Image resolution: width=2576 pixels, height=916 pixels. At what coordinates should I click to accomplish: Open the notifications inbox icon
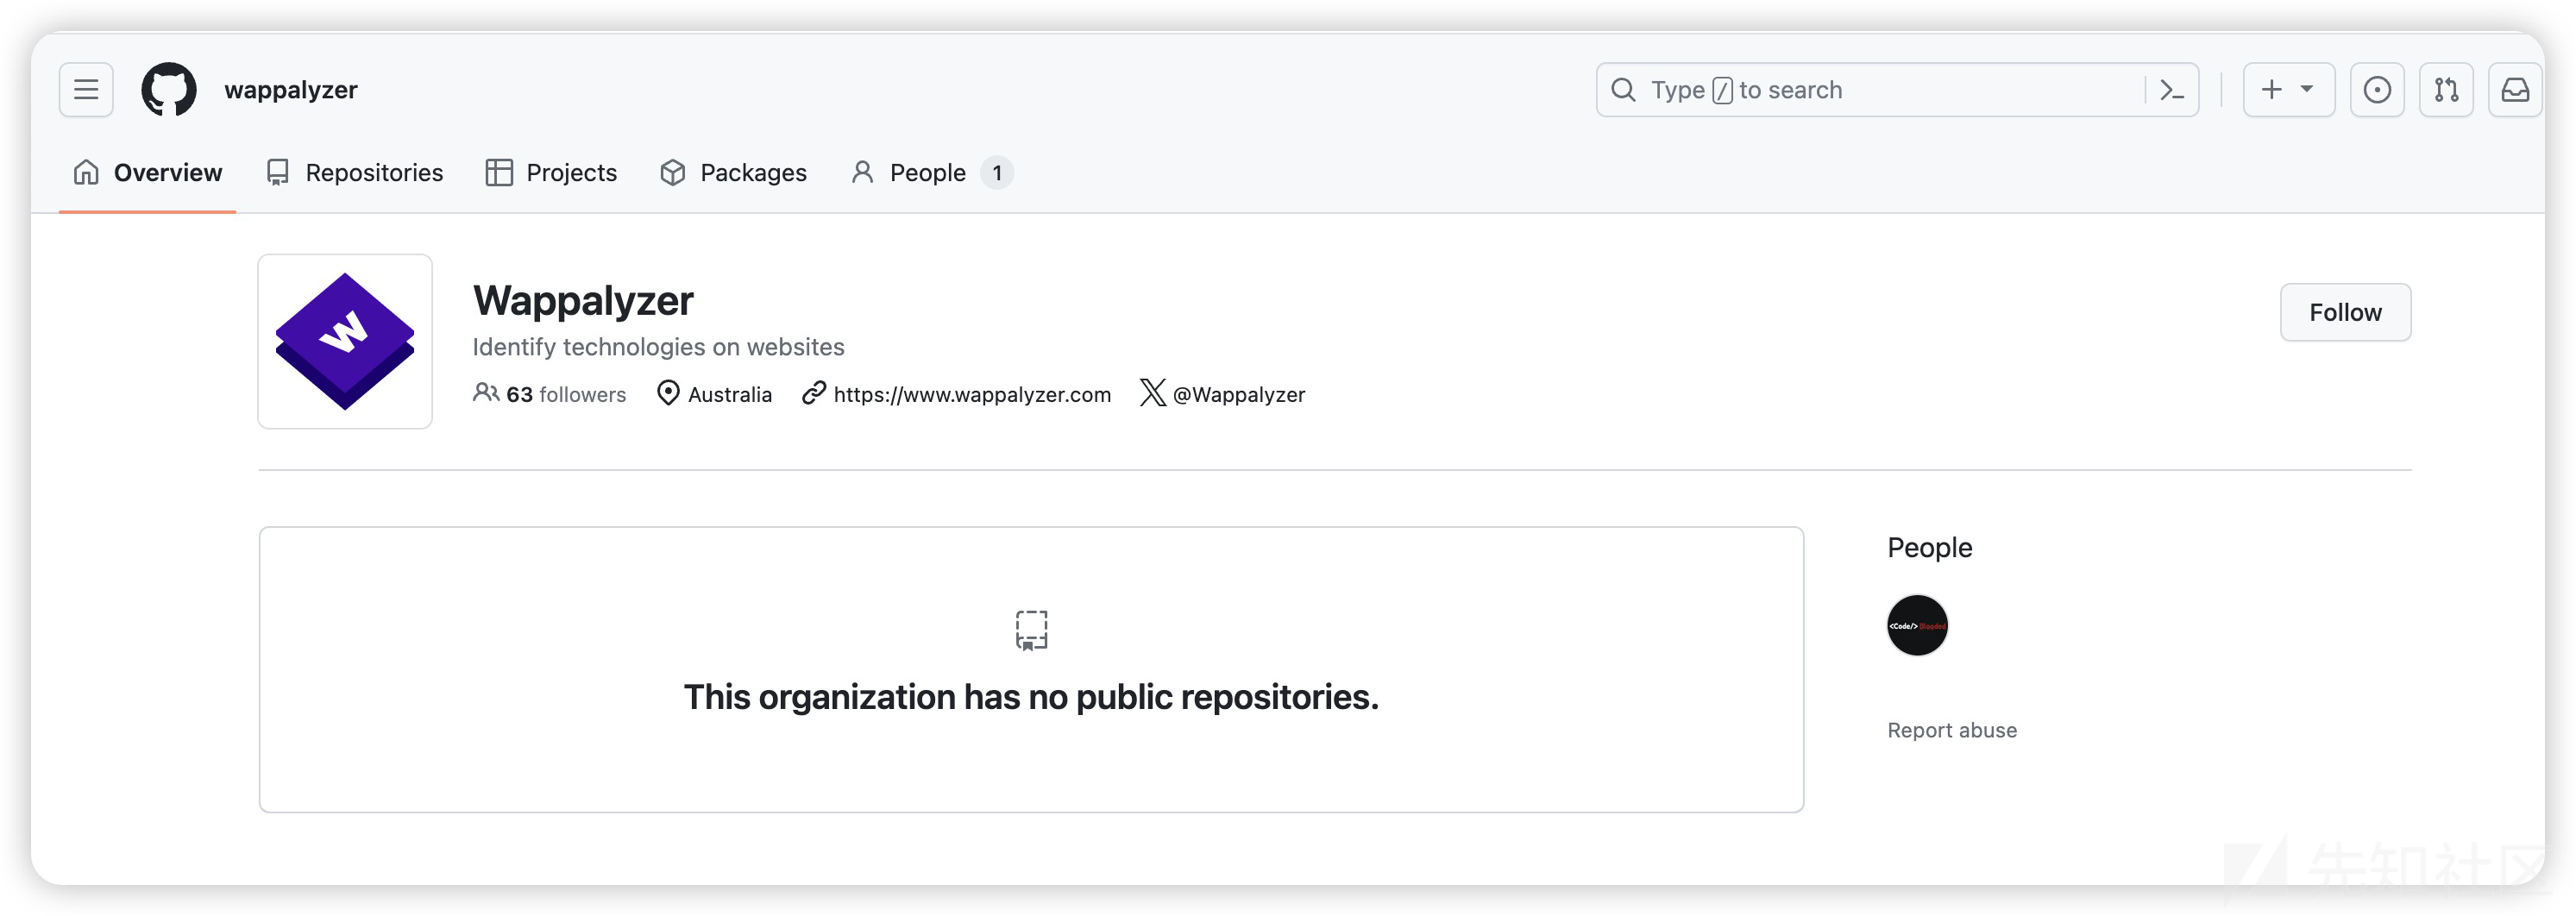(2515, 90)
